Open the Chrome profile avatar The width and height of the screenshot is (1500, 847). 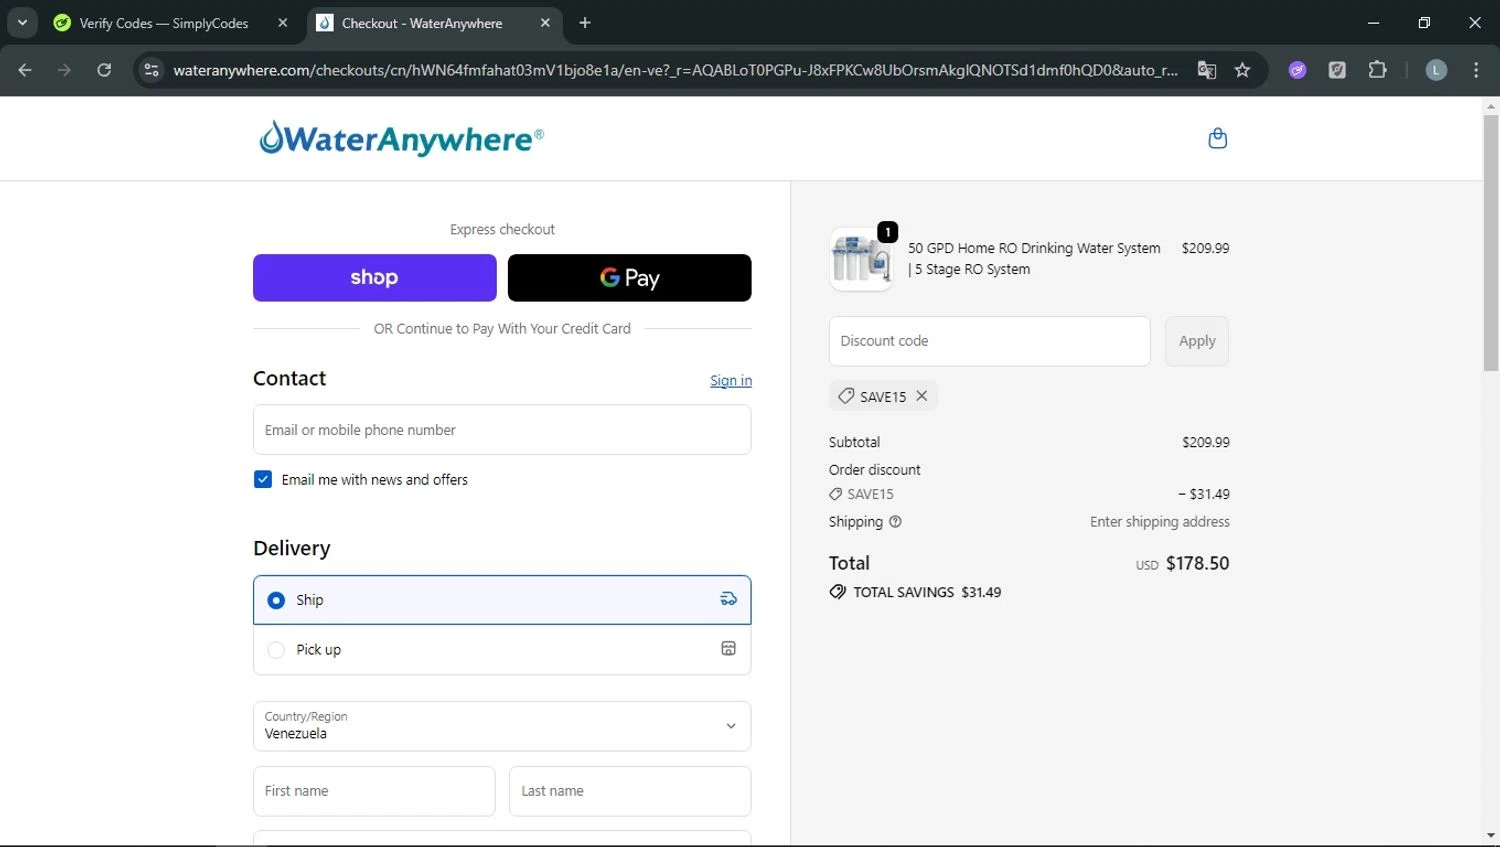(1436, 70)
